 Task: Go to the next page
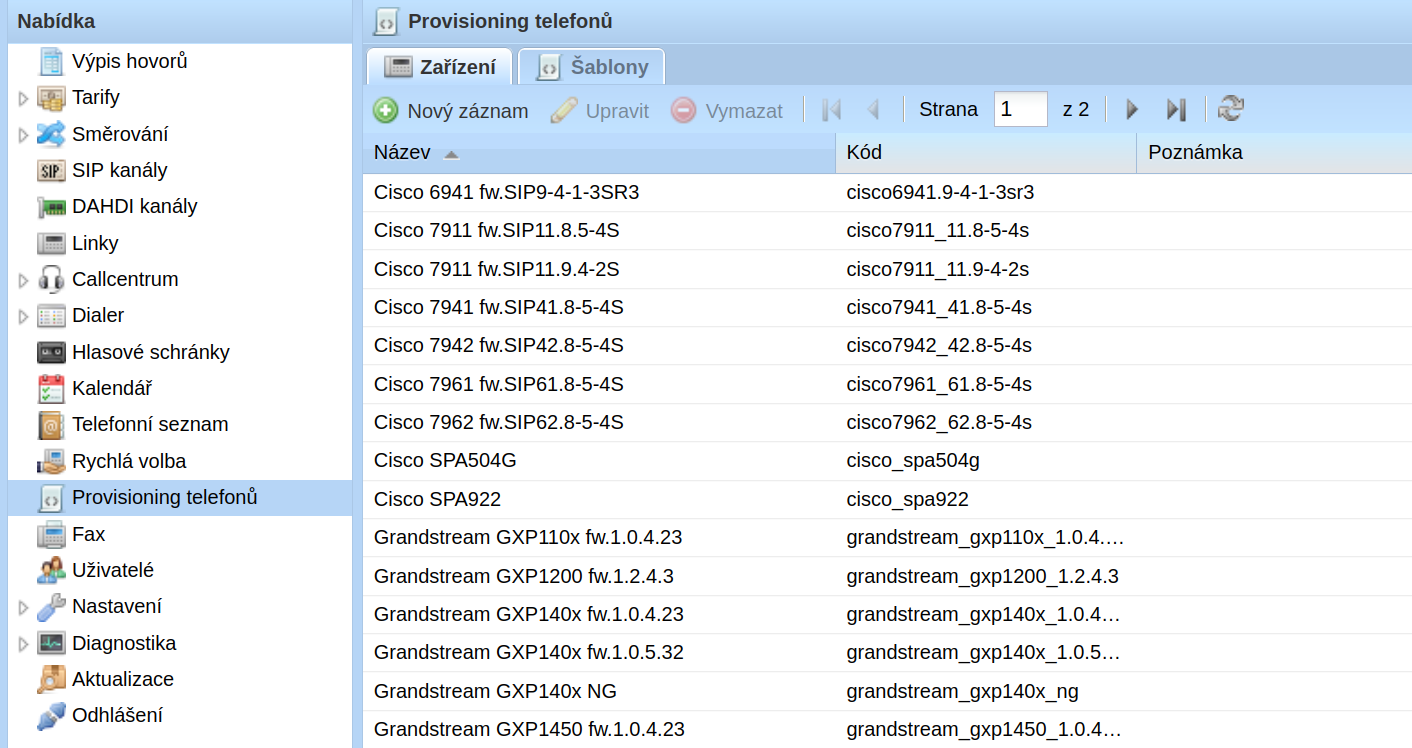[1132, 109]
